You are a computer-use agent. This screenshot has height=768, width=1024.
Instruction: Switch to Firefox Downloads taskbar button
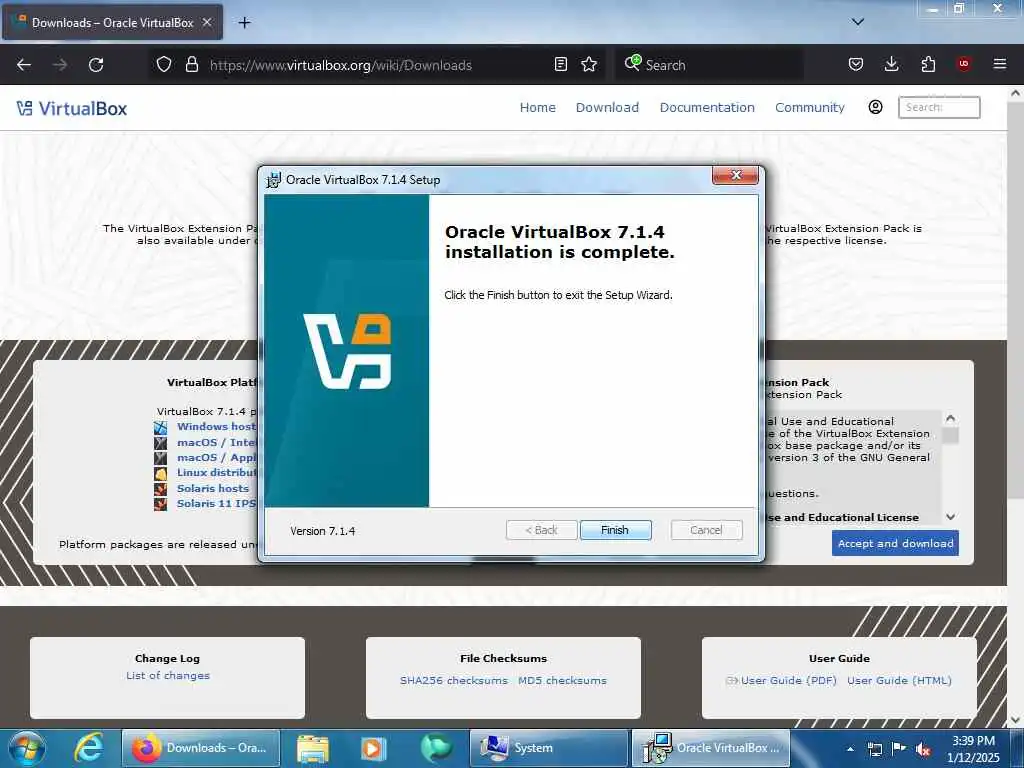pyautogui.click(x=200, y=748)
